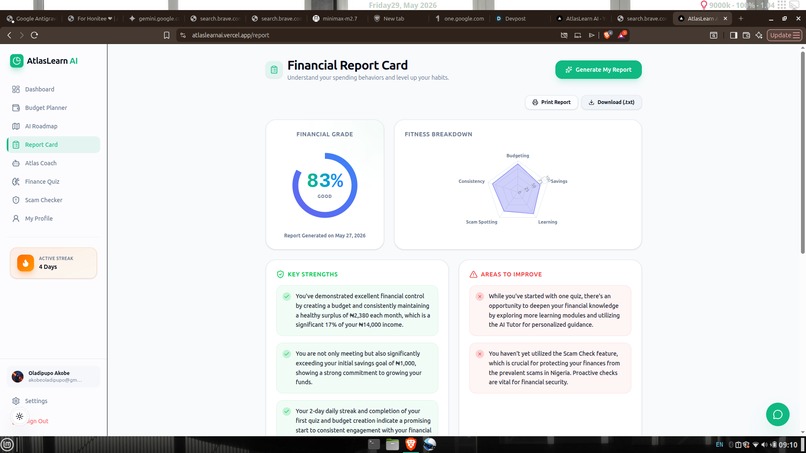Click the 'Scam Spotting' chart axis label
The height and width of the screenshot is (453, 806).
coord(481,222)
